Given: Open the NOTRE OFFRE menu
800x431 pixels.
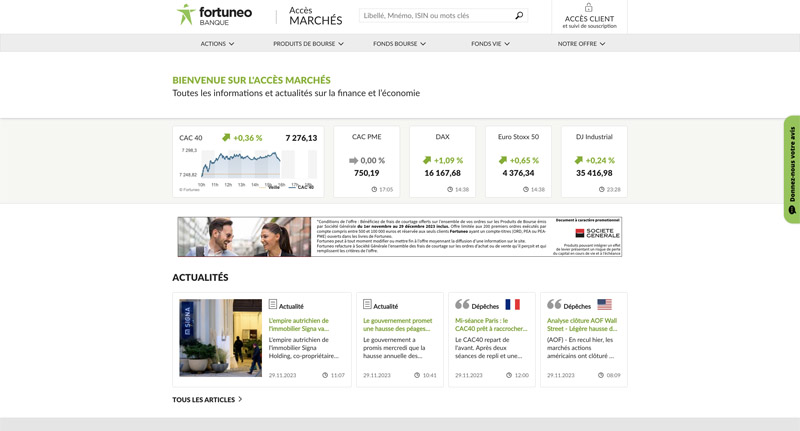Looking at the screenshot, I should 581,44.
